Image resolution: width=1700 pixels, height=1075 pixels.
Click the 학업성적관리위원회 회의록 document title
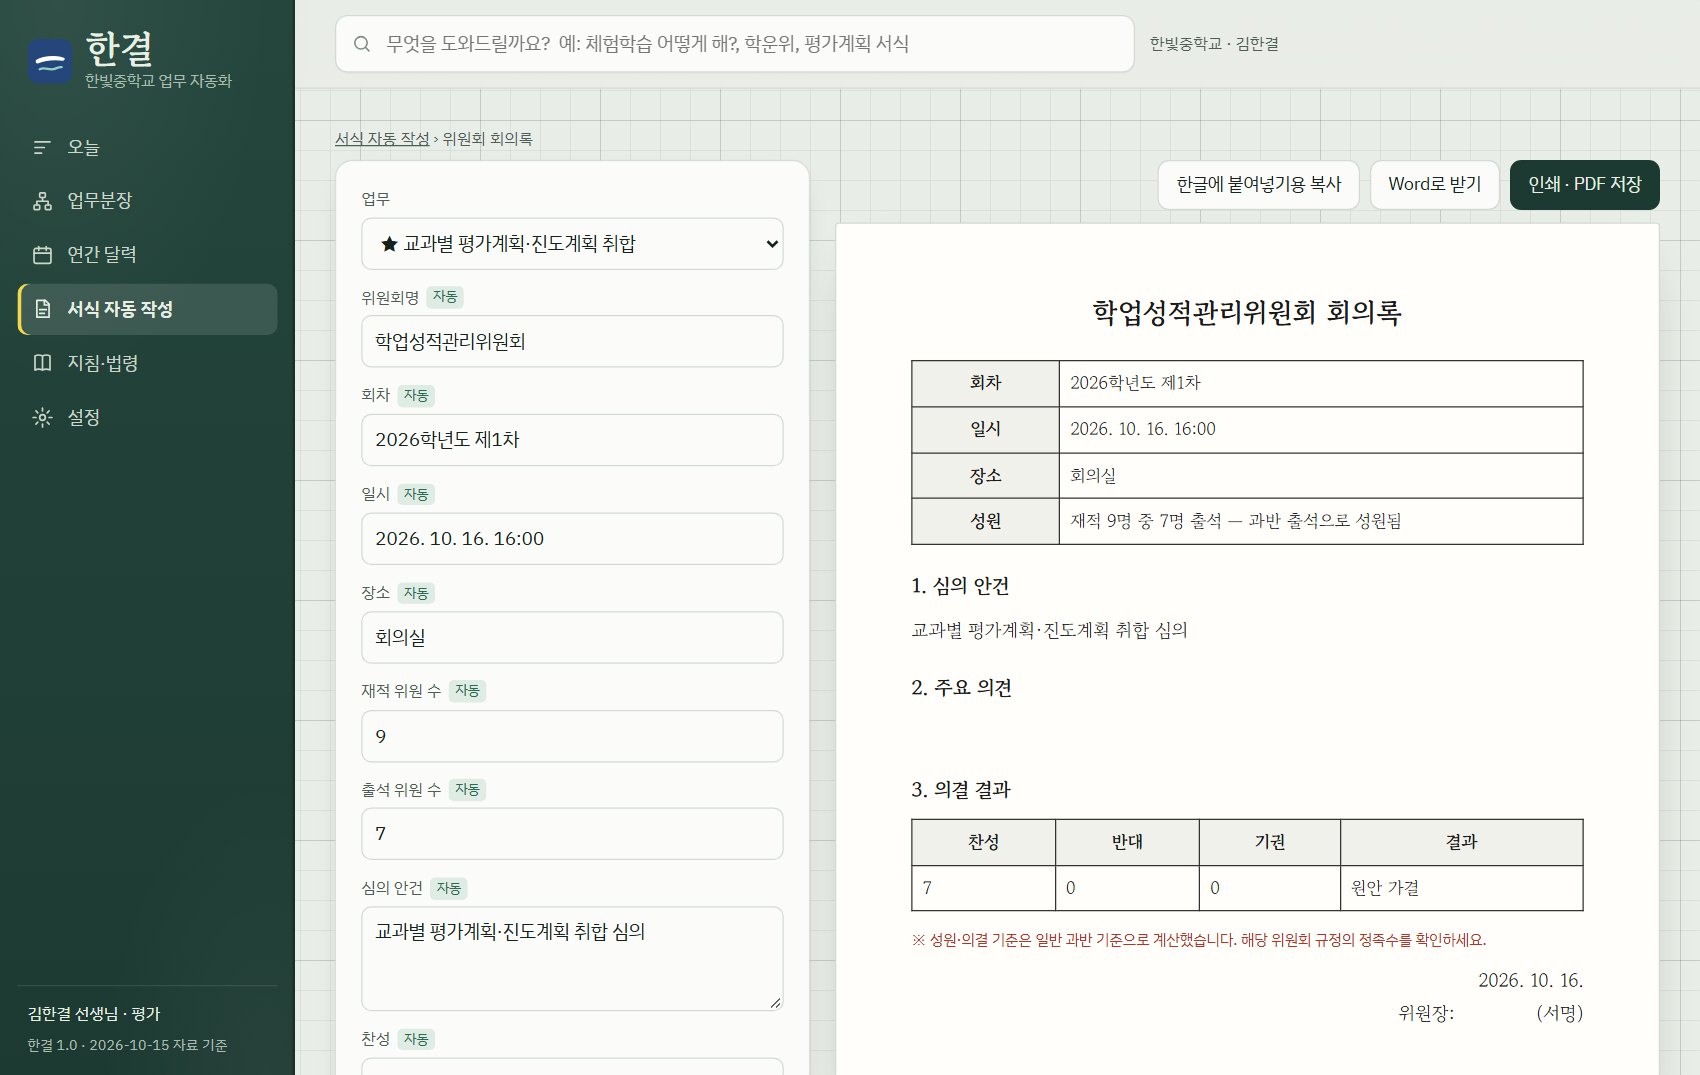[x=1247, y=313]
